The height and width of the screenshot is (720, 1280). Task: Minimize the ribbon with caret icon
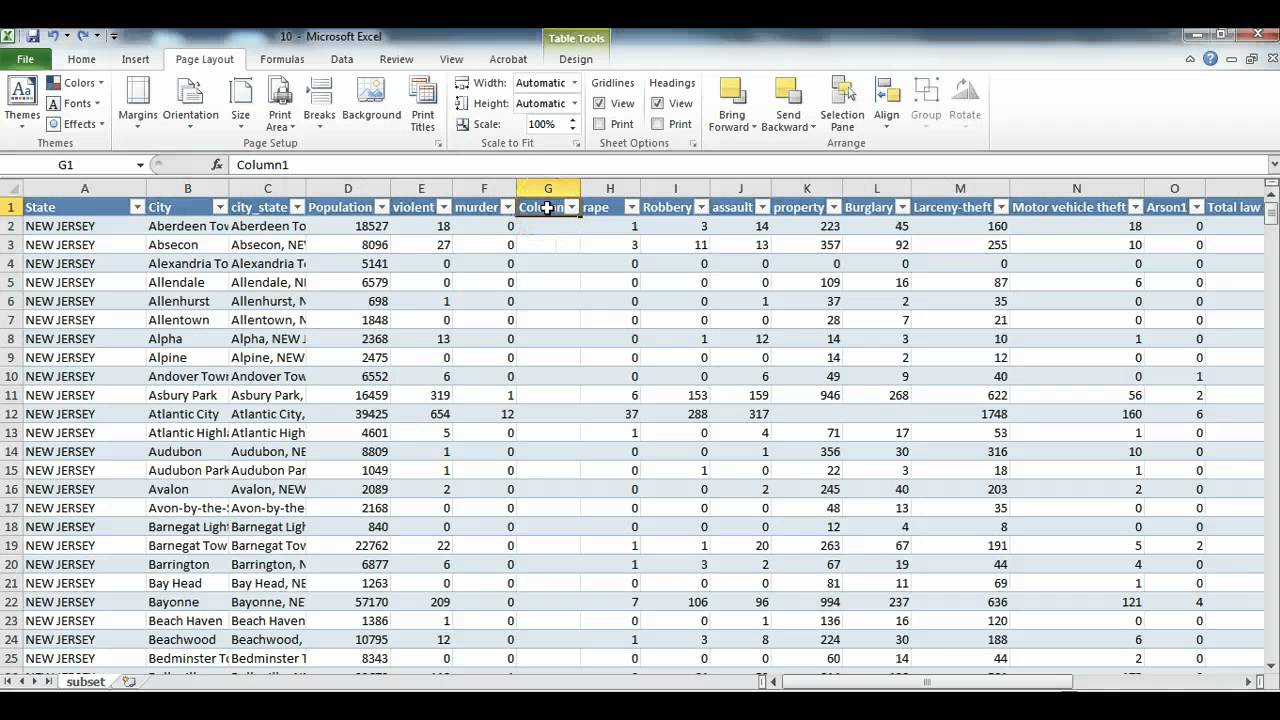[1190, 59]
